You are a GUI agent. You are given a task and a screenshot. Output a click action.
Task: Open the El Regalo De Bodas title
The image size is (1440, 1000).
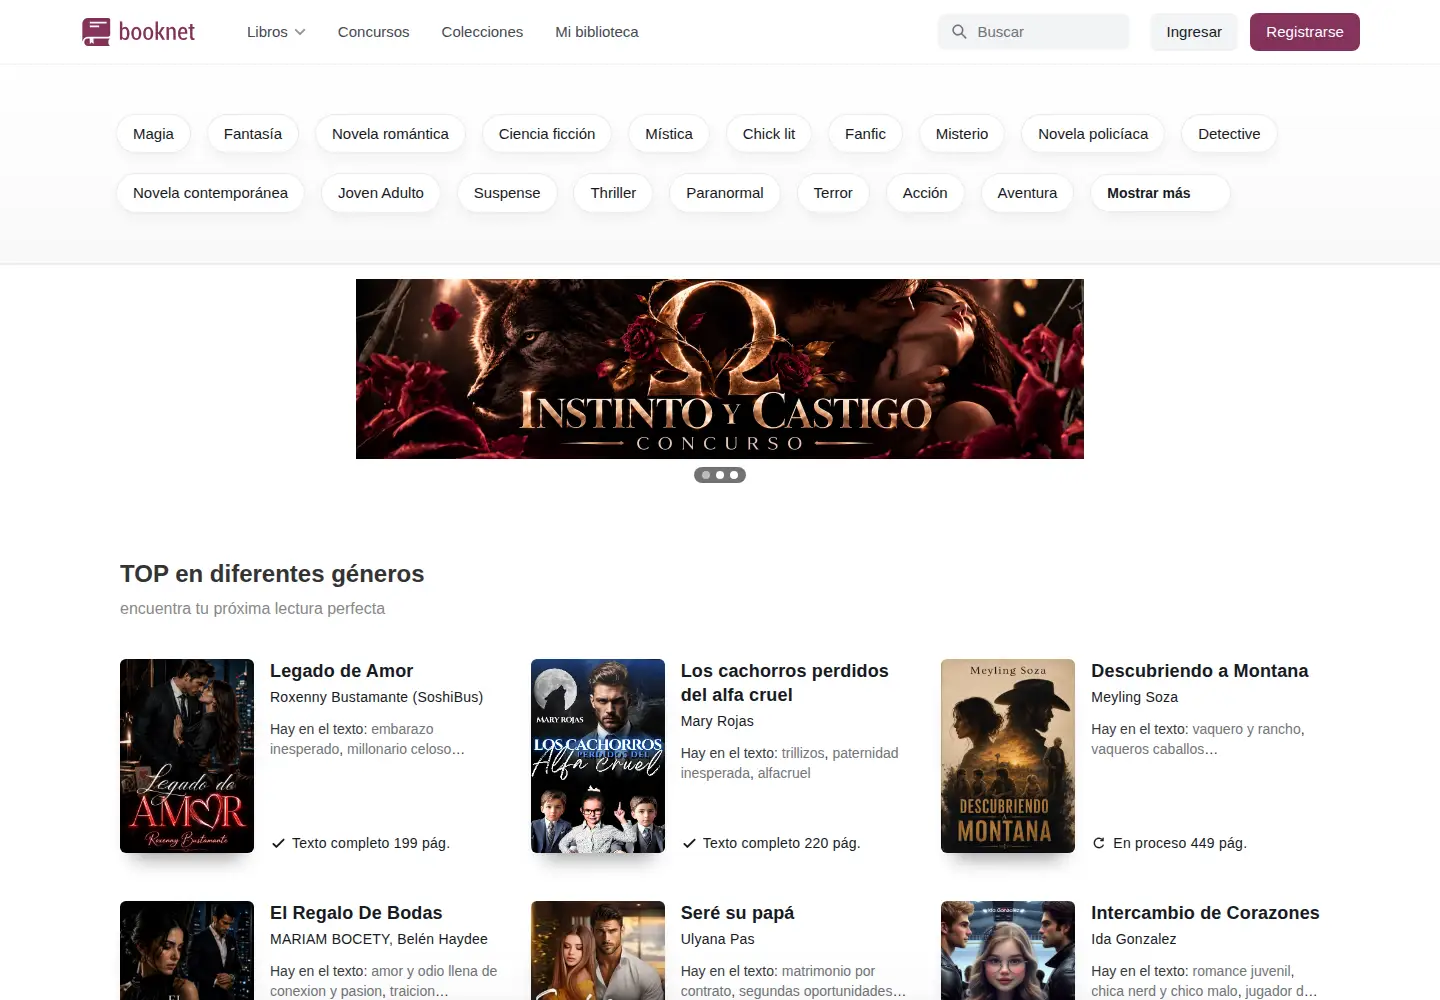pyautogui.click(x=356, y=913)
